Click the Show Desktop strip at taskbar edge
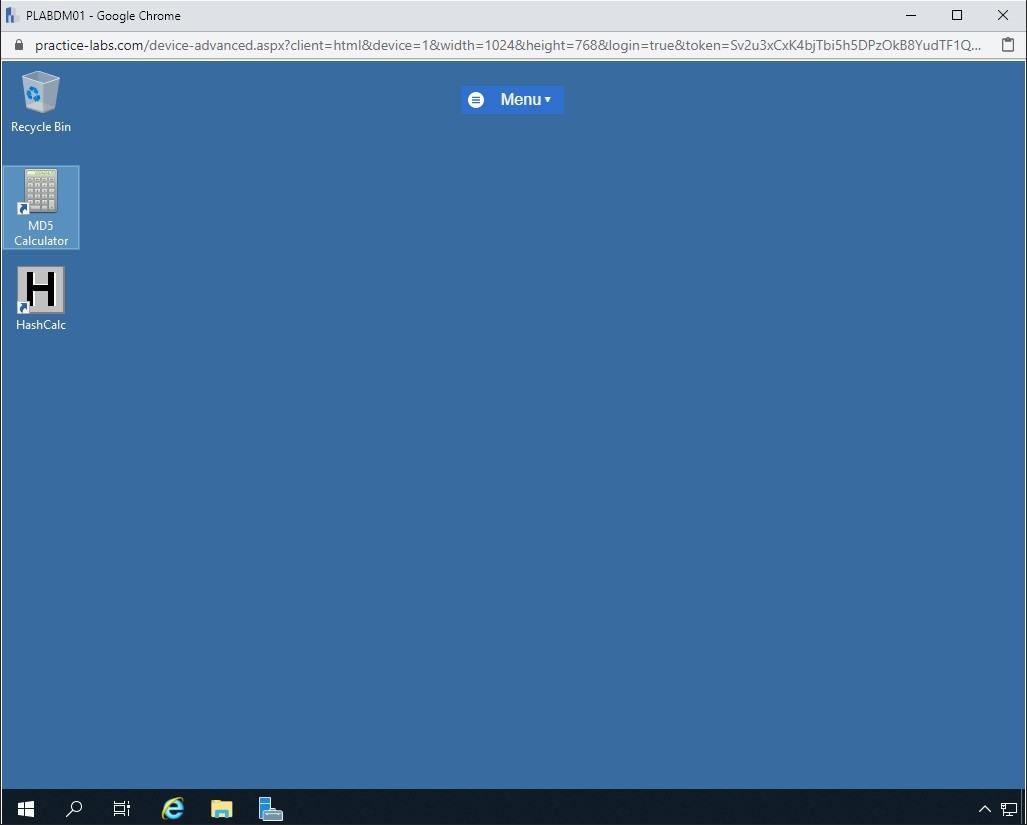Image resolution: width=1027 pixels, height=825 pixels. click(1023, 808)
